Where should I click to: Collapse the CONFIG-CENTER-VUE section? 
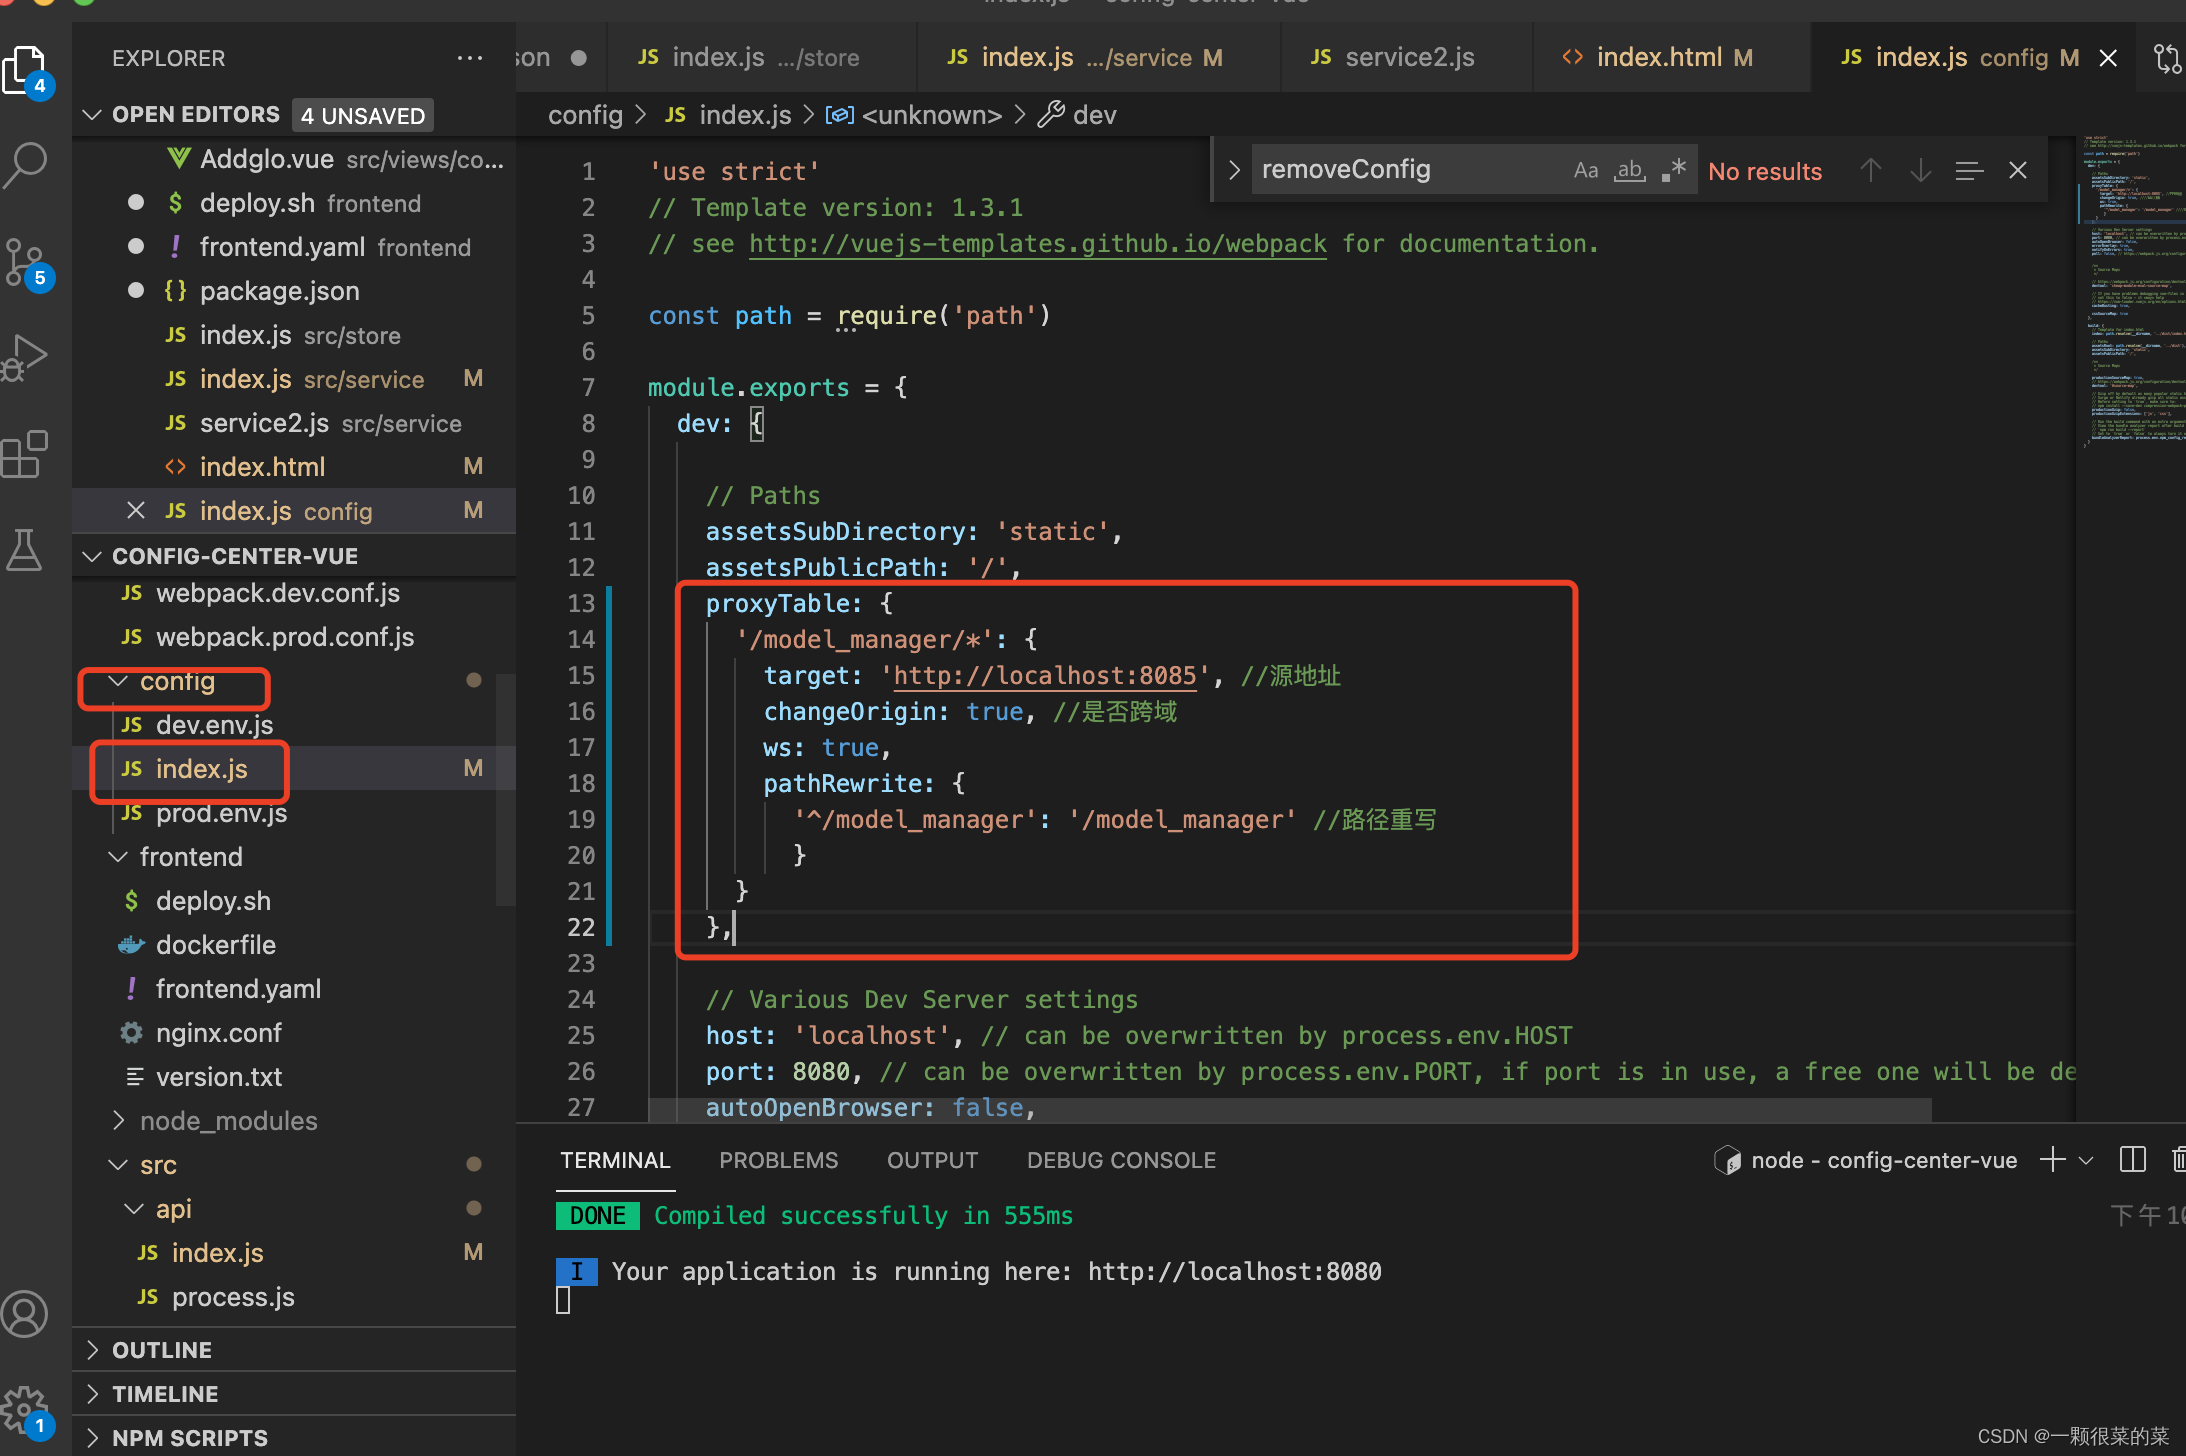92,556
